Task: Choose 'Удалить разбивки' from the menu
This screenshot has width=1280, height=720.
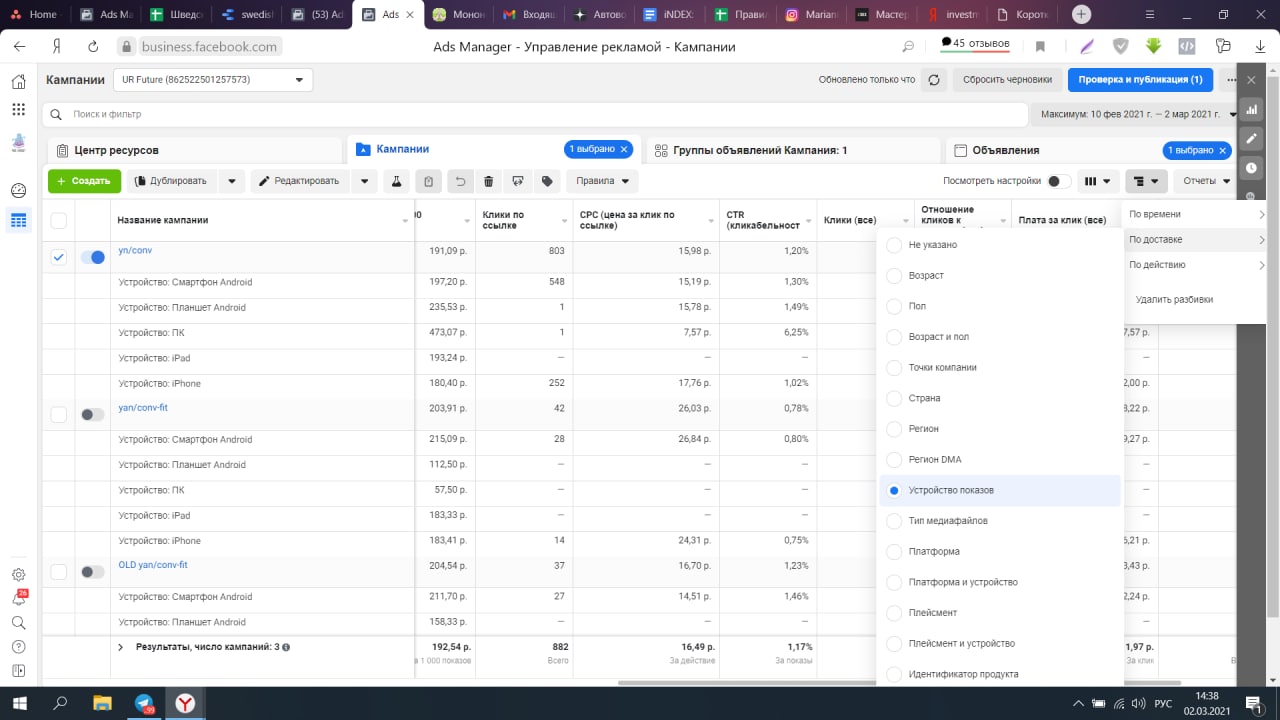Action: point(1174,299)
